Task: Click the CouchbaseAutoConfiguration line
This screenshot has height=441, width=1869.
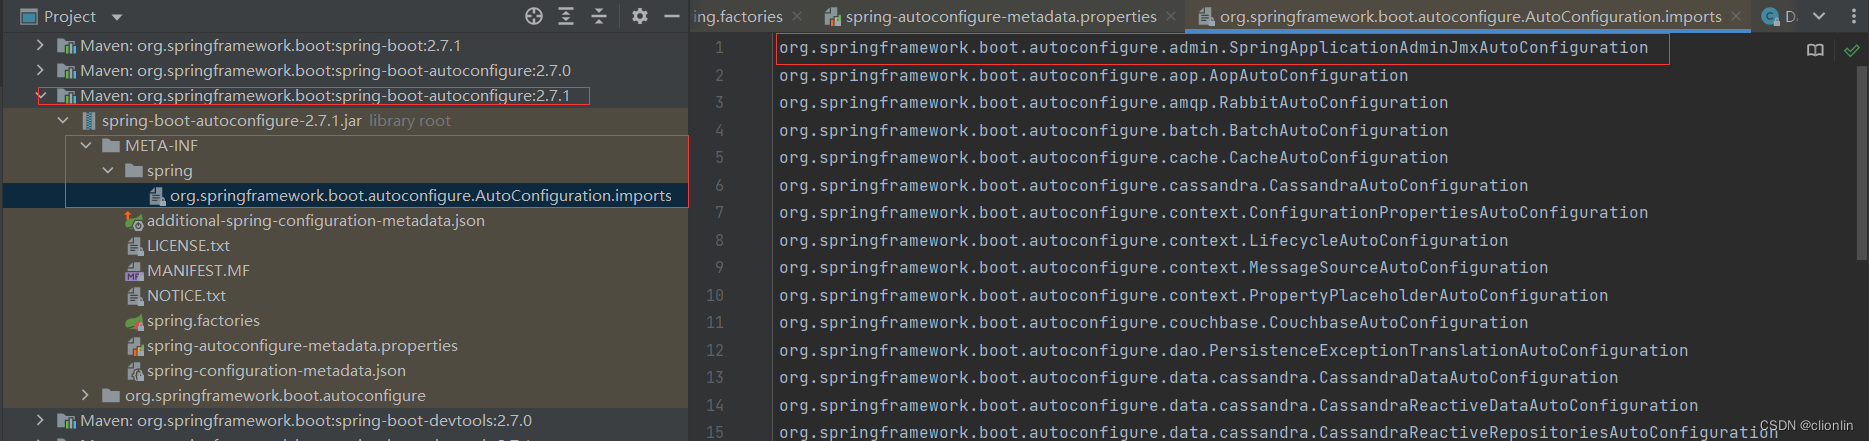Action: point(1153,322)
